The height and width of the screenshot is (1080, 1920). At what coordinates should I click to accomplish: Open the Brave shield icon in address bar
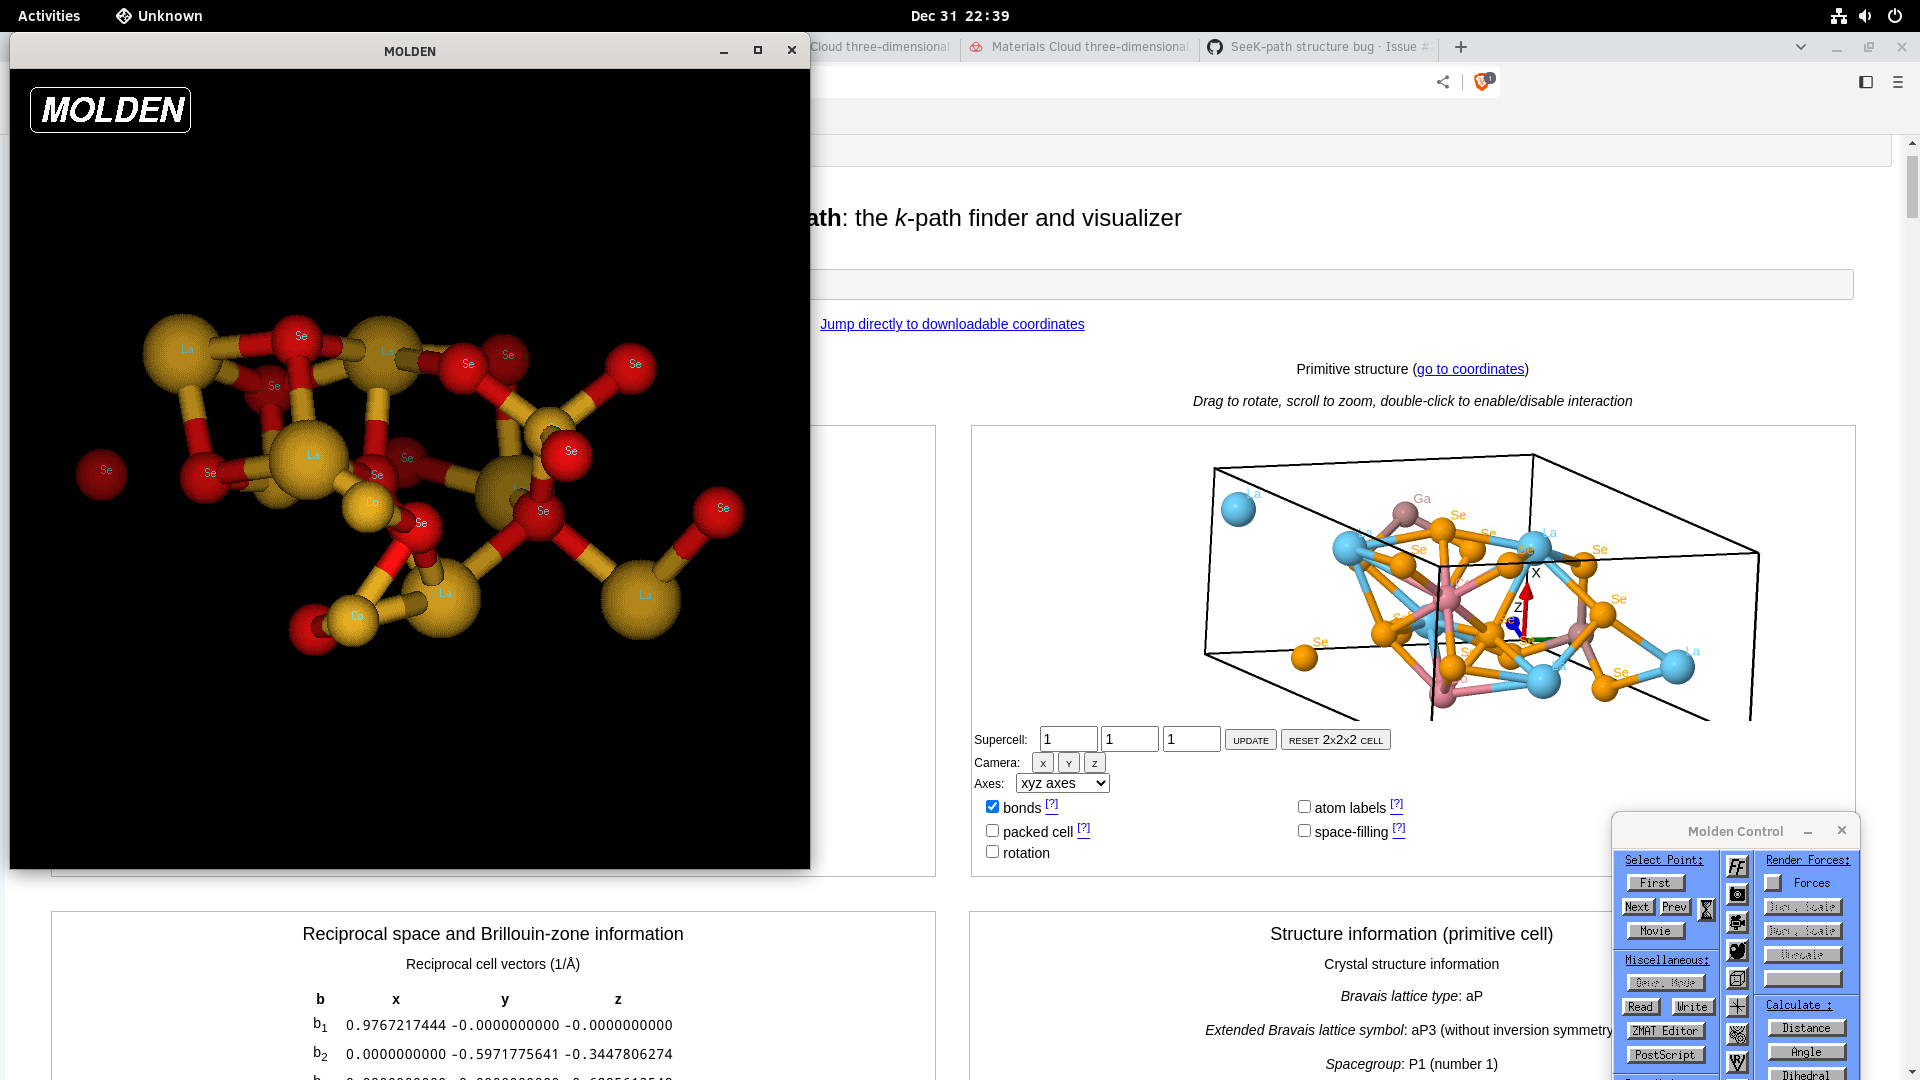pos(1481,83)
